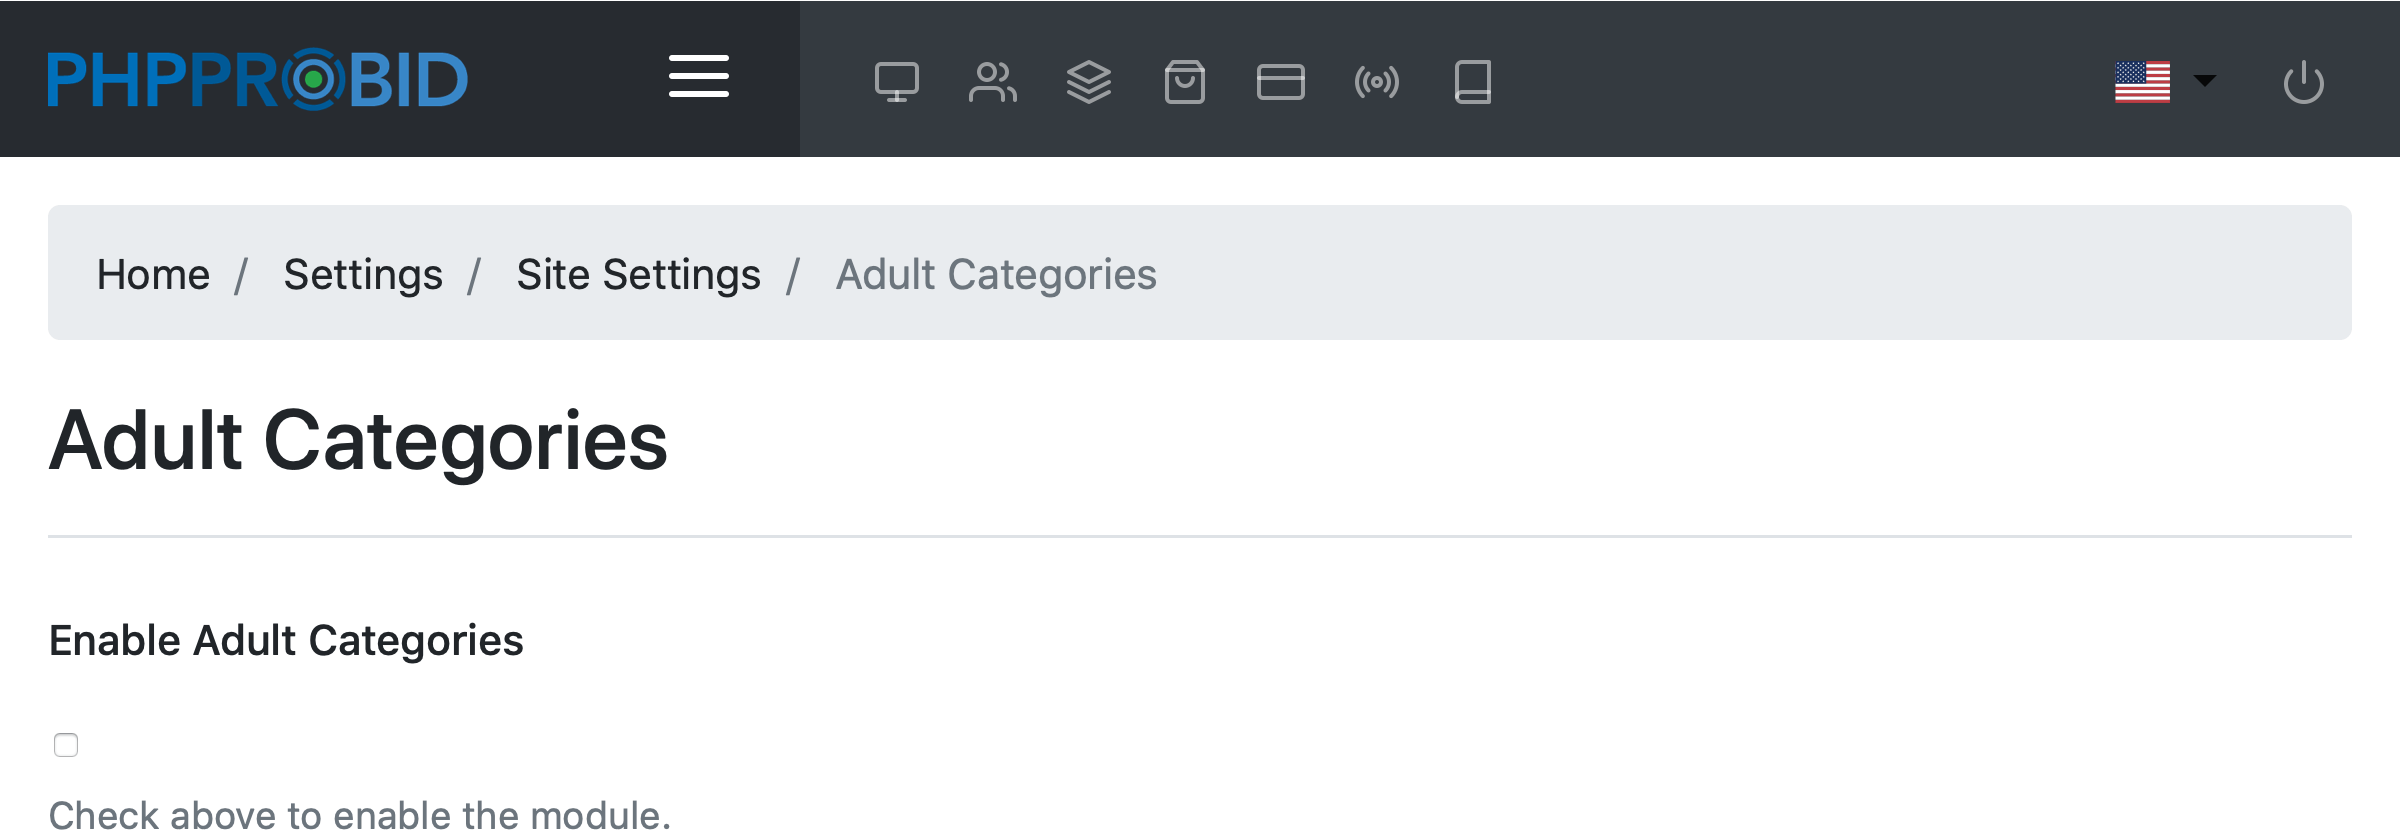The height and width of the screenshot is (838, 2400).
Task: Open the shopping bag icon
Action: tap(1184, 82)
